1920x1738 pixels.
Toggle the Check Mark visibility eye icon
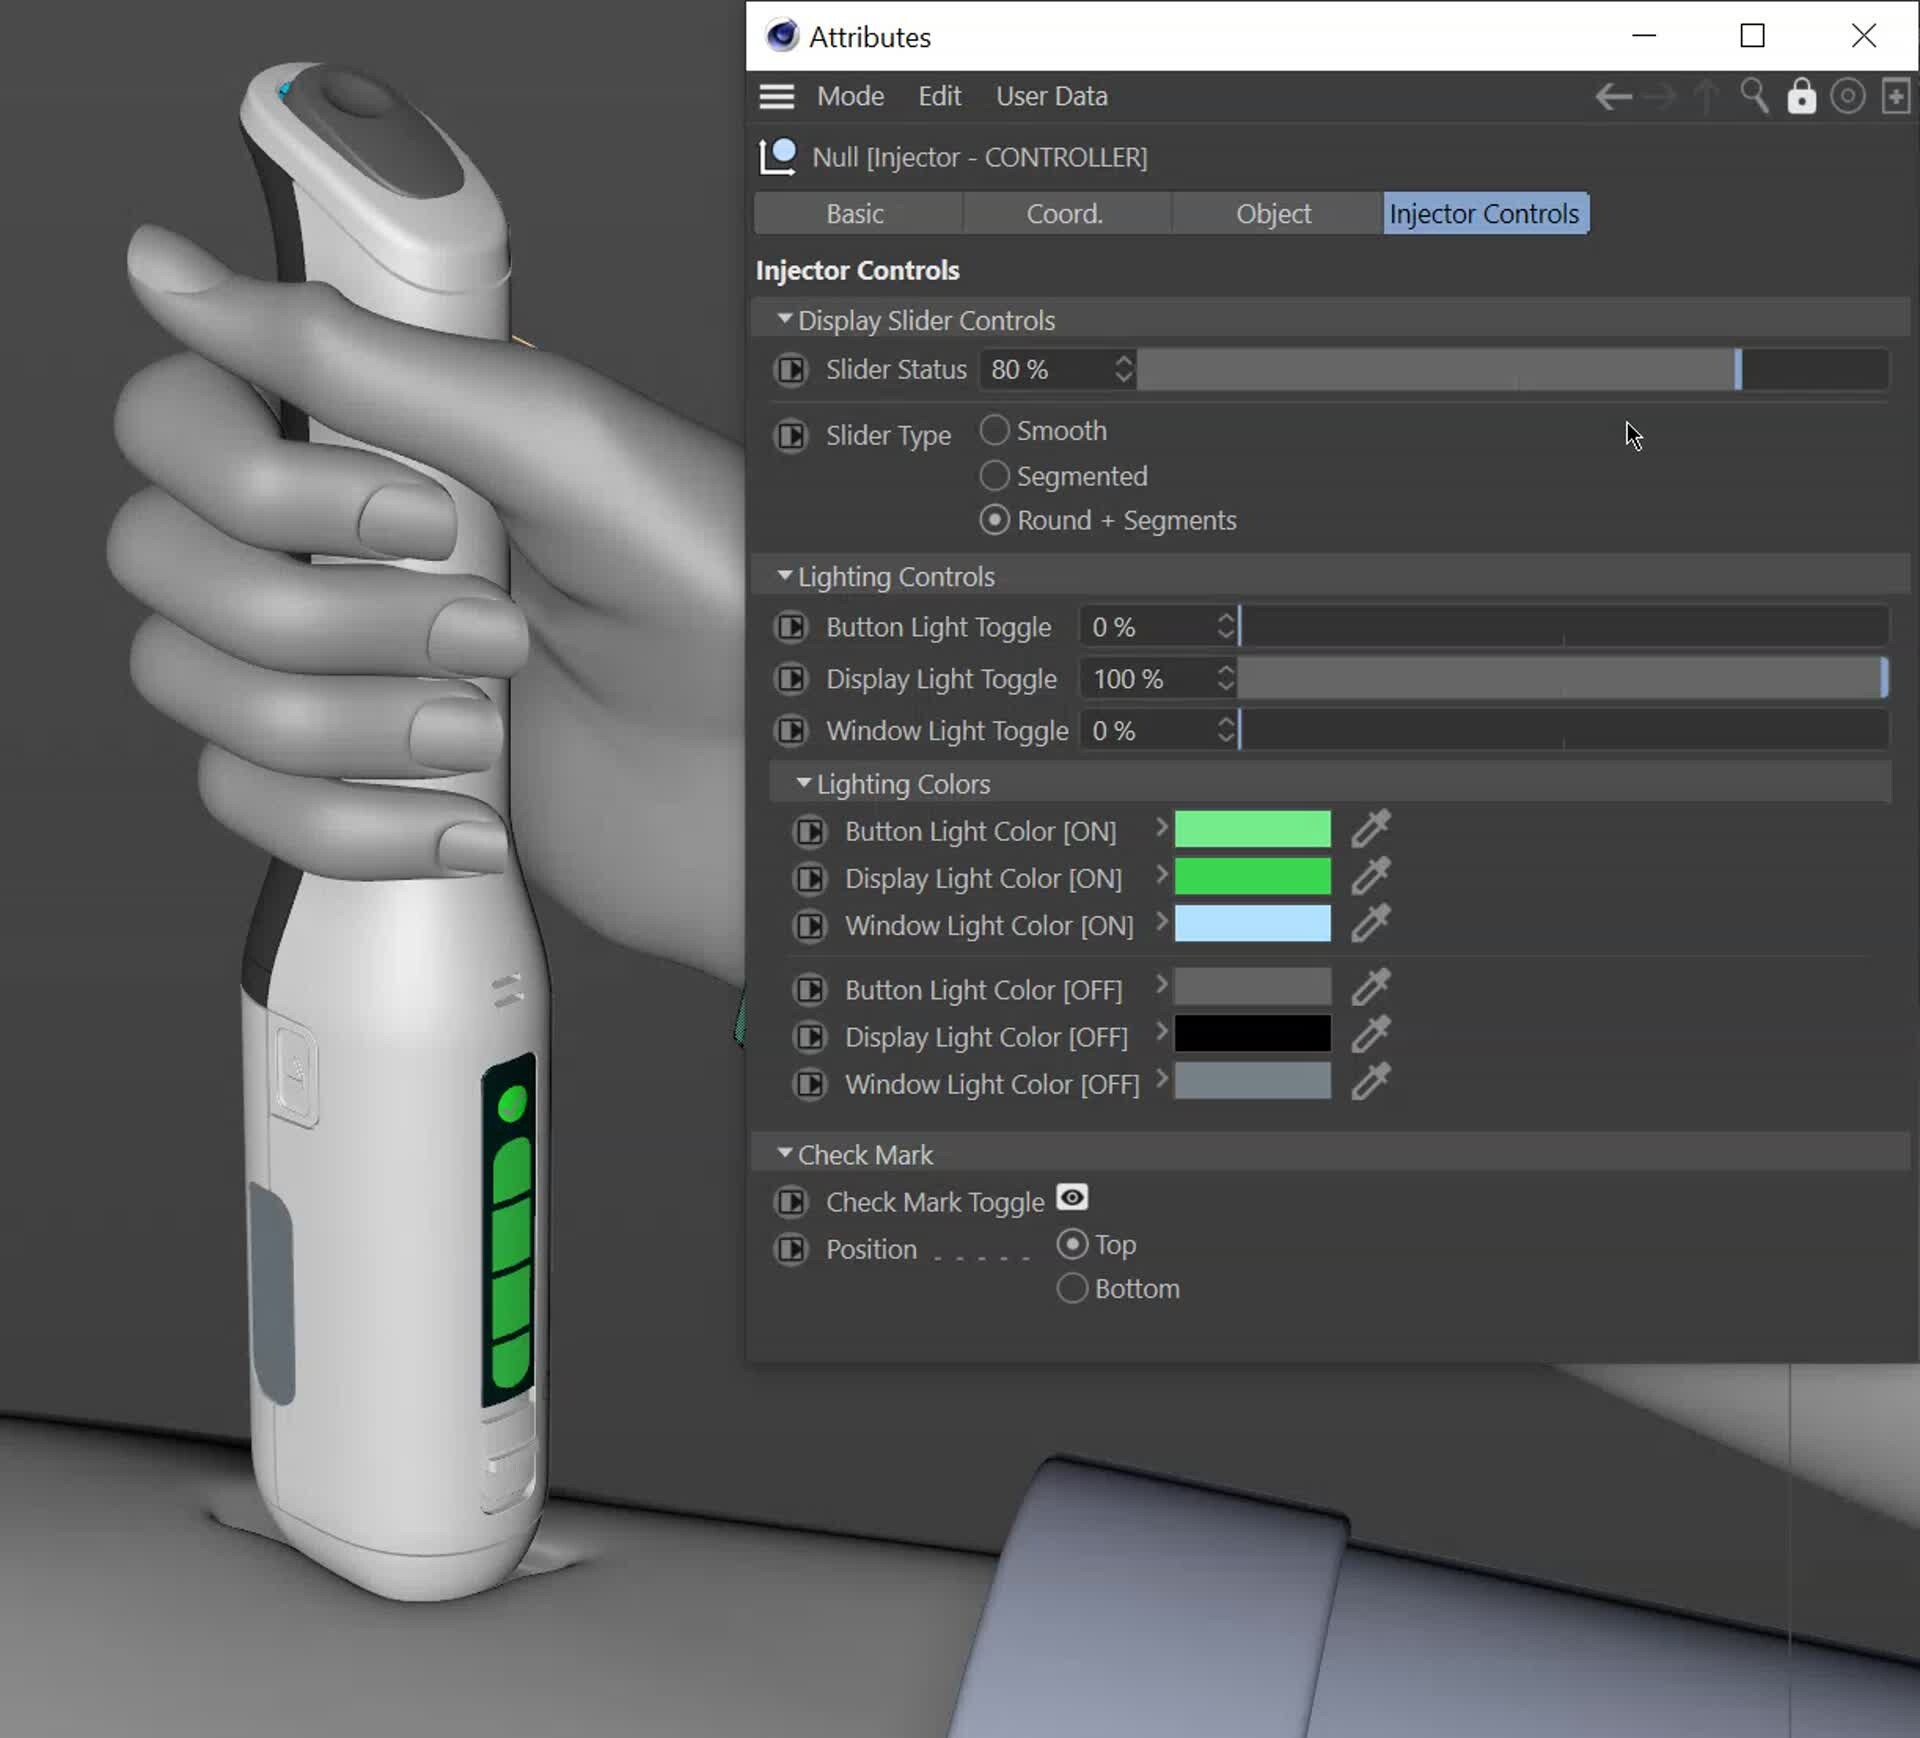[x=1071, y=1198]
